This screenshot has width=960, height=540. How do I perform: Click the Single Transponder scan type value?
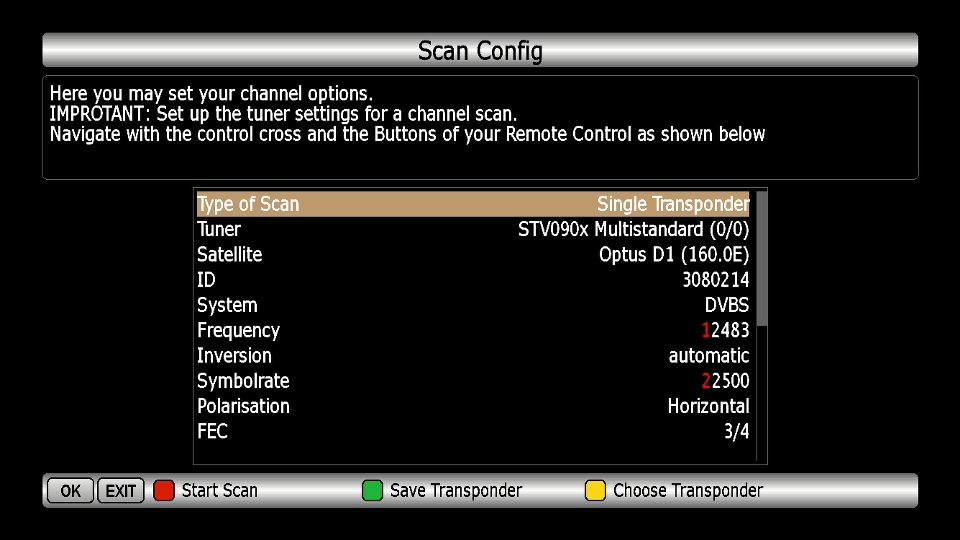[672, 204]
